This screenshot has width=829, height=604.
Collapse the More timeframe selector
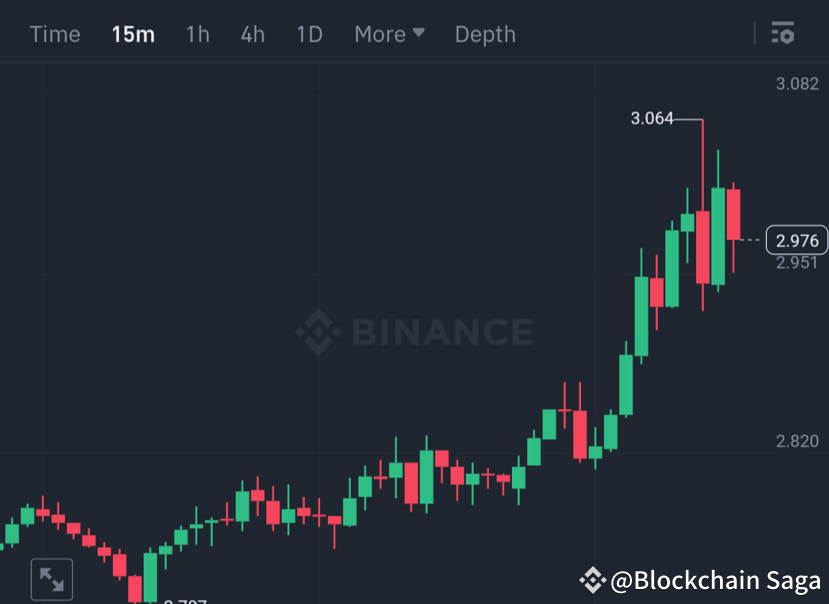point(420,33)
